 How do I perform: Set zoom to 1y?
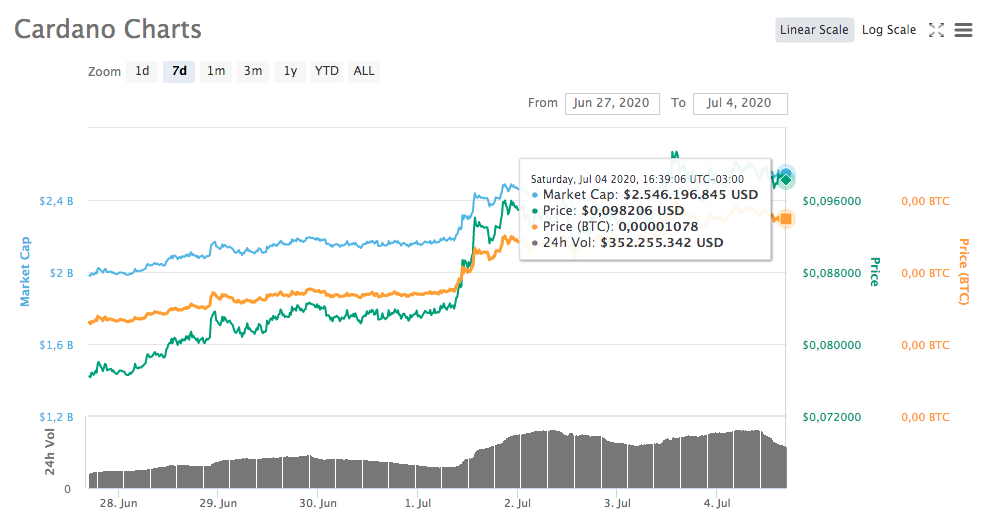pyautogui.click(x=290, y=71)
